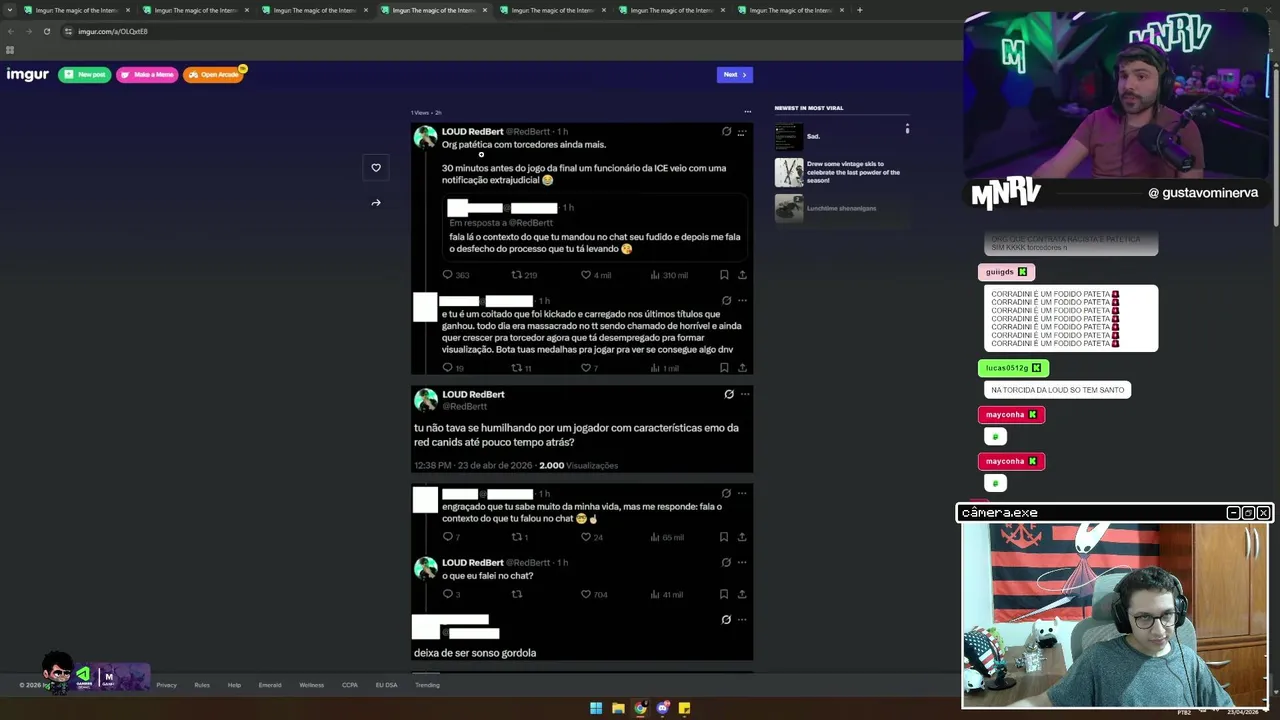Bookmark the tweet with 310 mil views
Image resolution: width=1280 pixels, height=720 pixels.
pos(724,275)
